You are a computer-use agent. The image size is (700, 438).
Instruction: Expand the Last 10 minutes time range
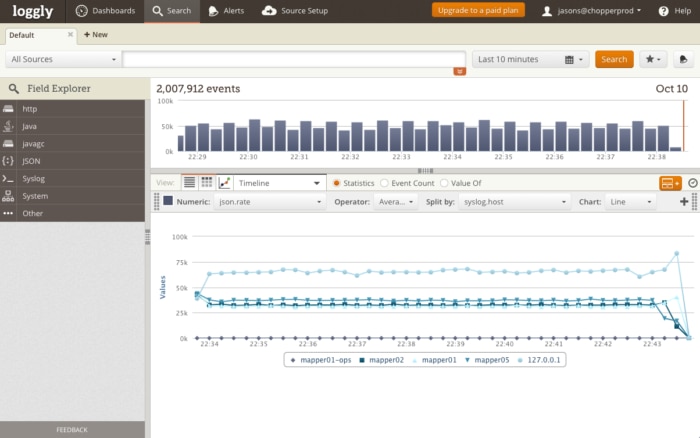pyautogui.click(x=530, y=59)
